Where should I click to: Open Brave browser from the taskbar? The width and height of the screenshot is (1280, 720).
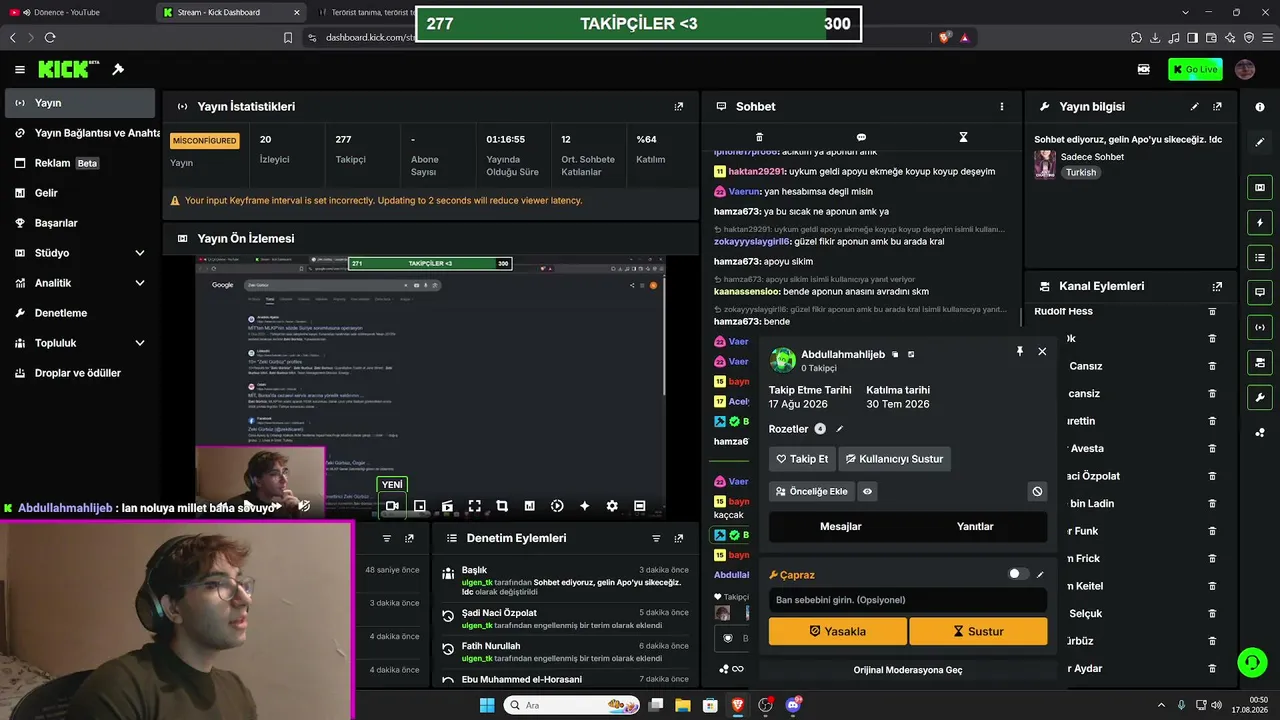[738, 705]
